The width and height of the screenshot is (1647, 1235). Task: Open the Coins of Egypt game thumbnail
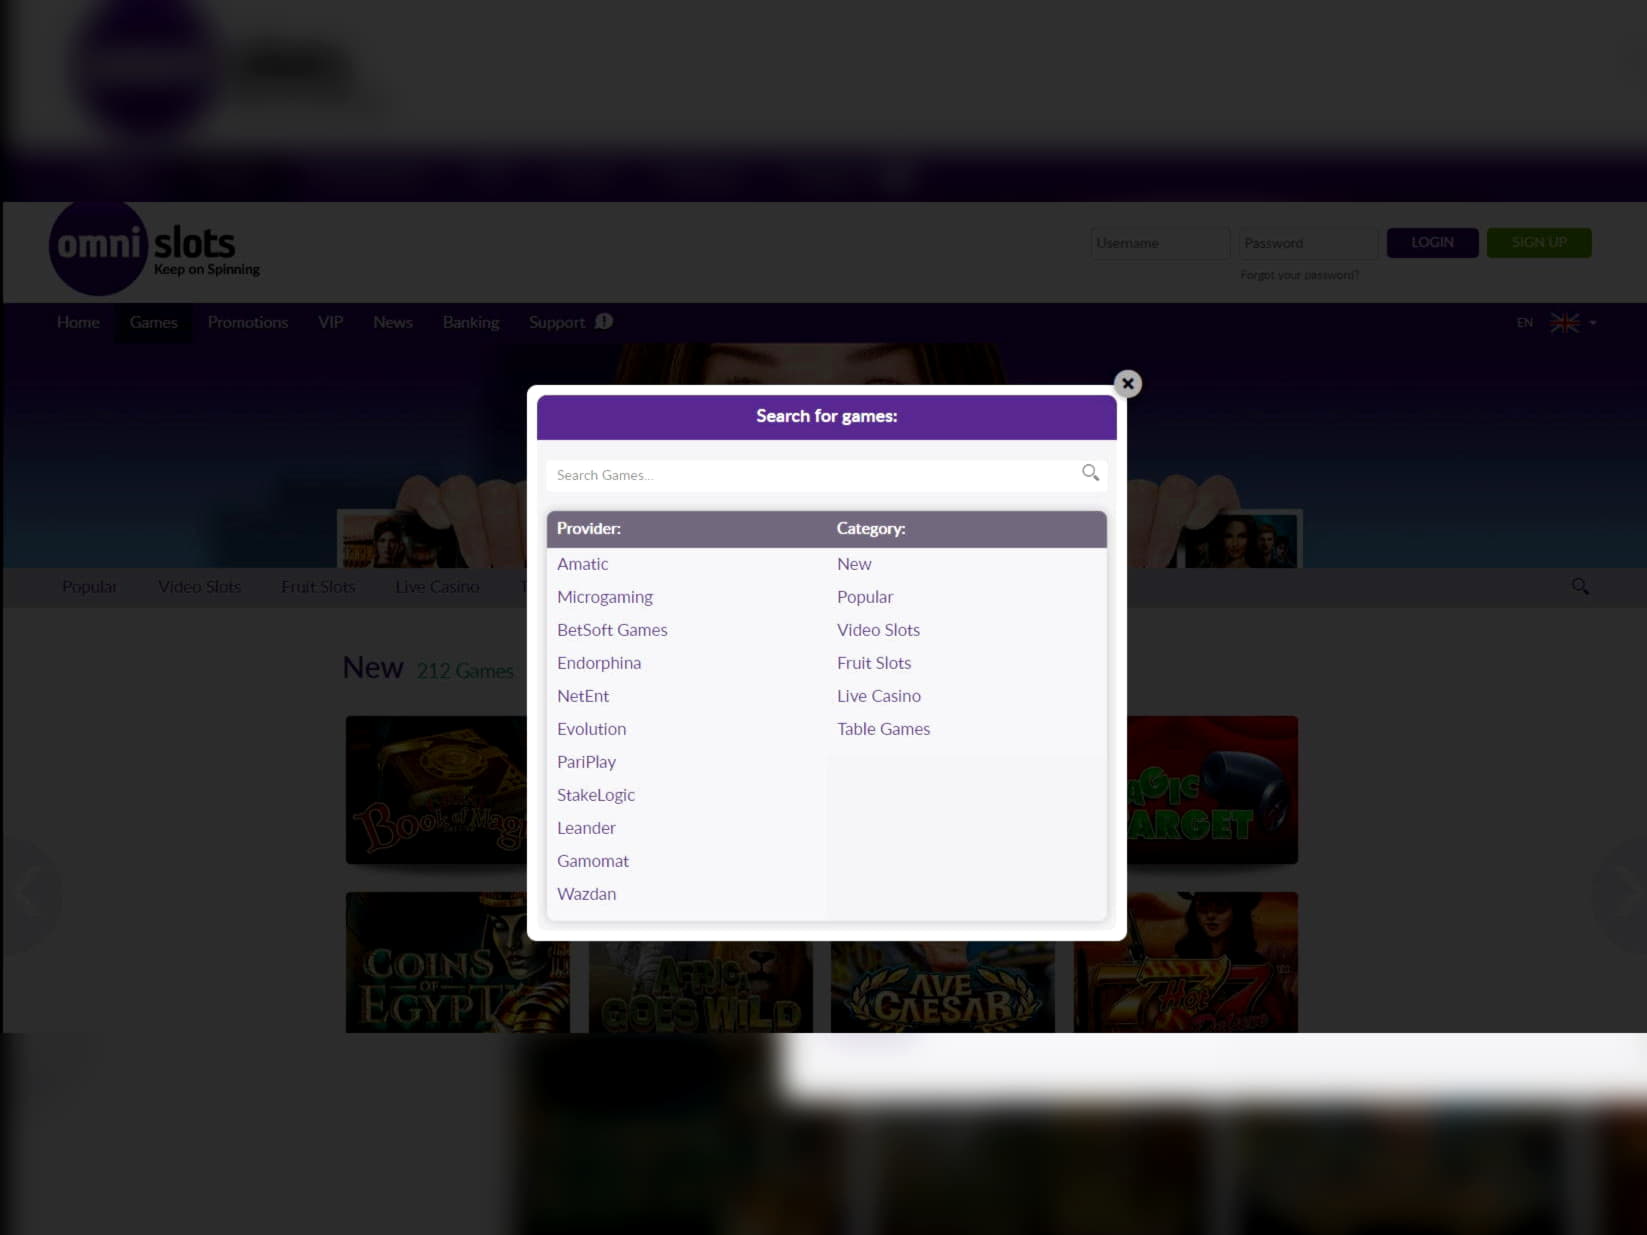click(x=457, y=962)
